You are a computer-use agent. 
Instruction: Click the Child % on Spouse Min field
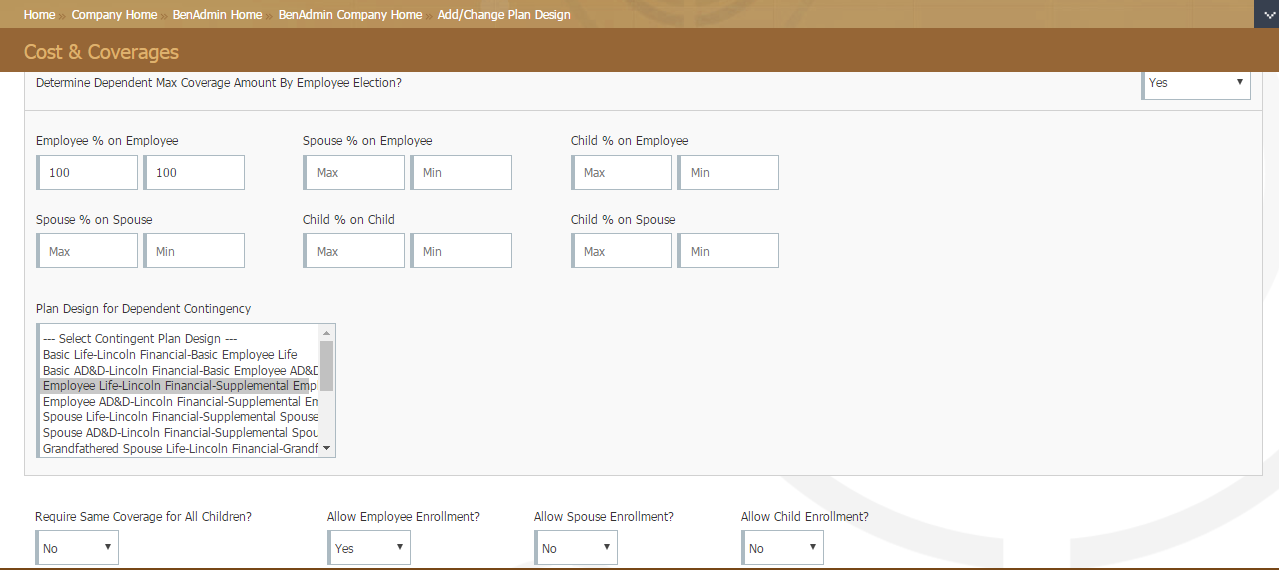pyautogui.click(x=729, y=251)
